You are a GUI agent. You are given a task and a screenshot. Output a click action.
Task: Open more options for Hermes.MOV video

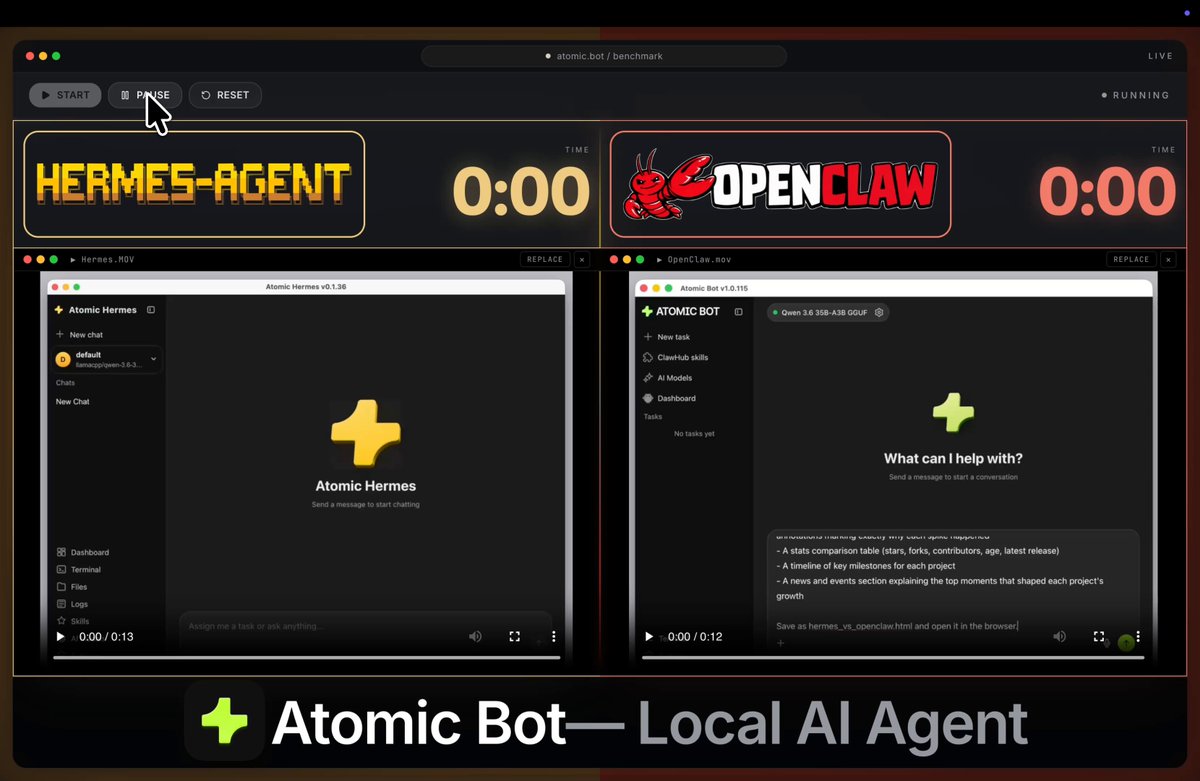click(x=553, y=636)
